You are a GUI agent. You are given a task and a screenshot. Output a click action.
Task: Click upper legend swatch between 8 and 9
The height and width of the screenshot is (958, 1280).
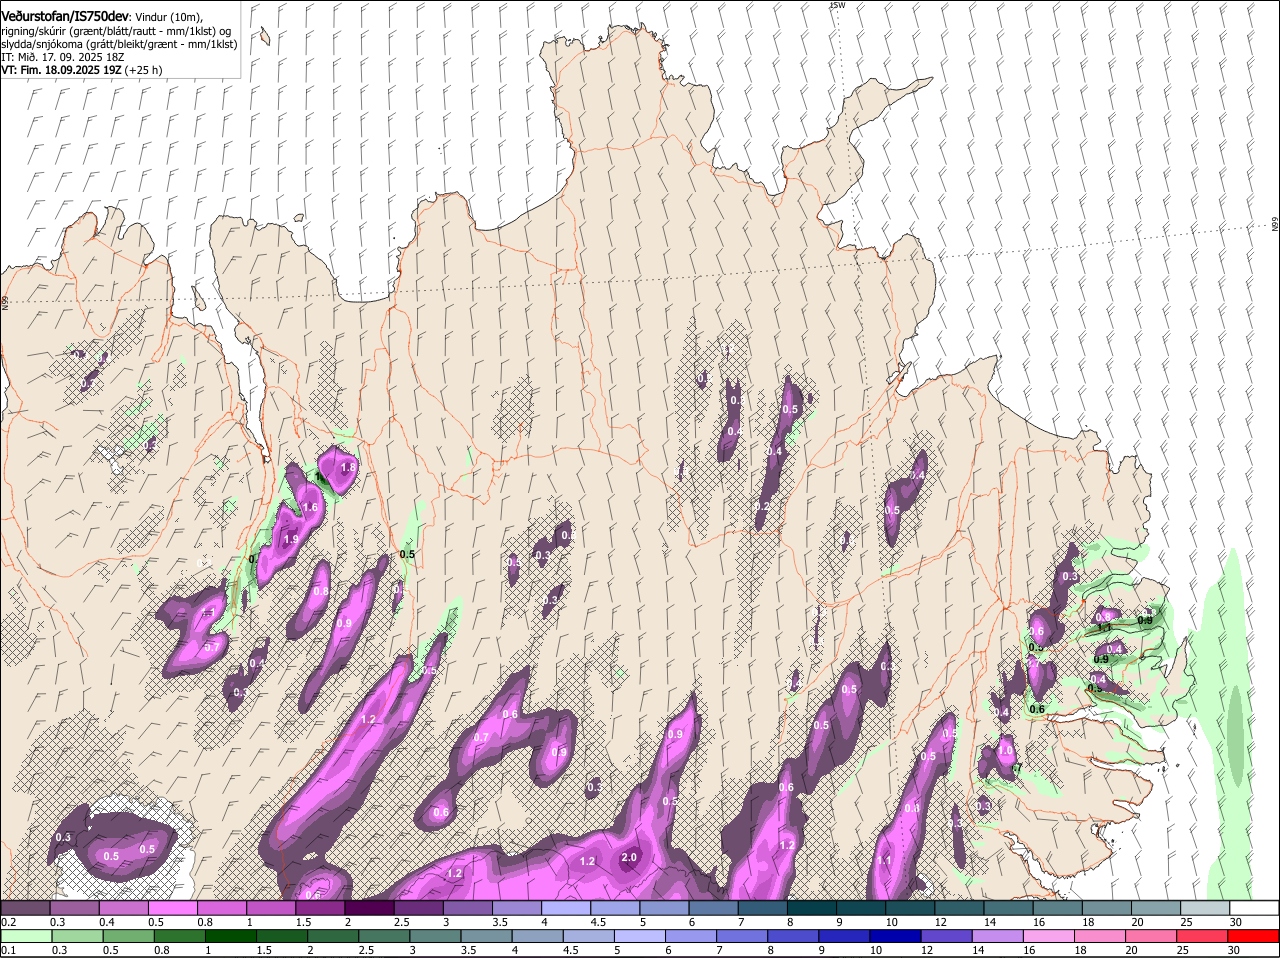812,907
